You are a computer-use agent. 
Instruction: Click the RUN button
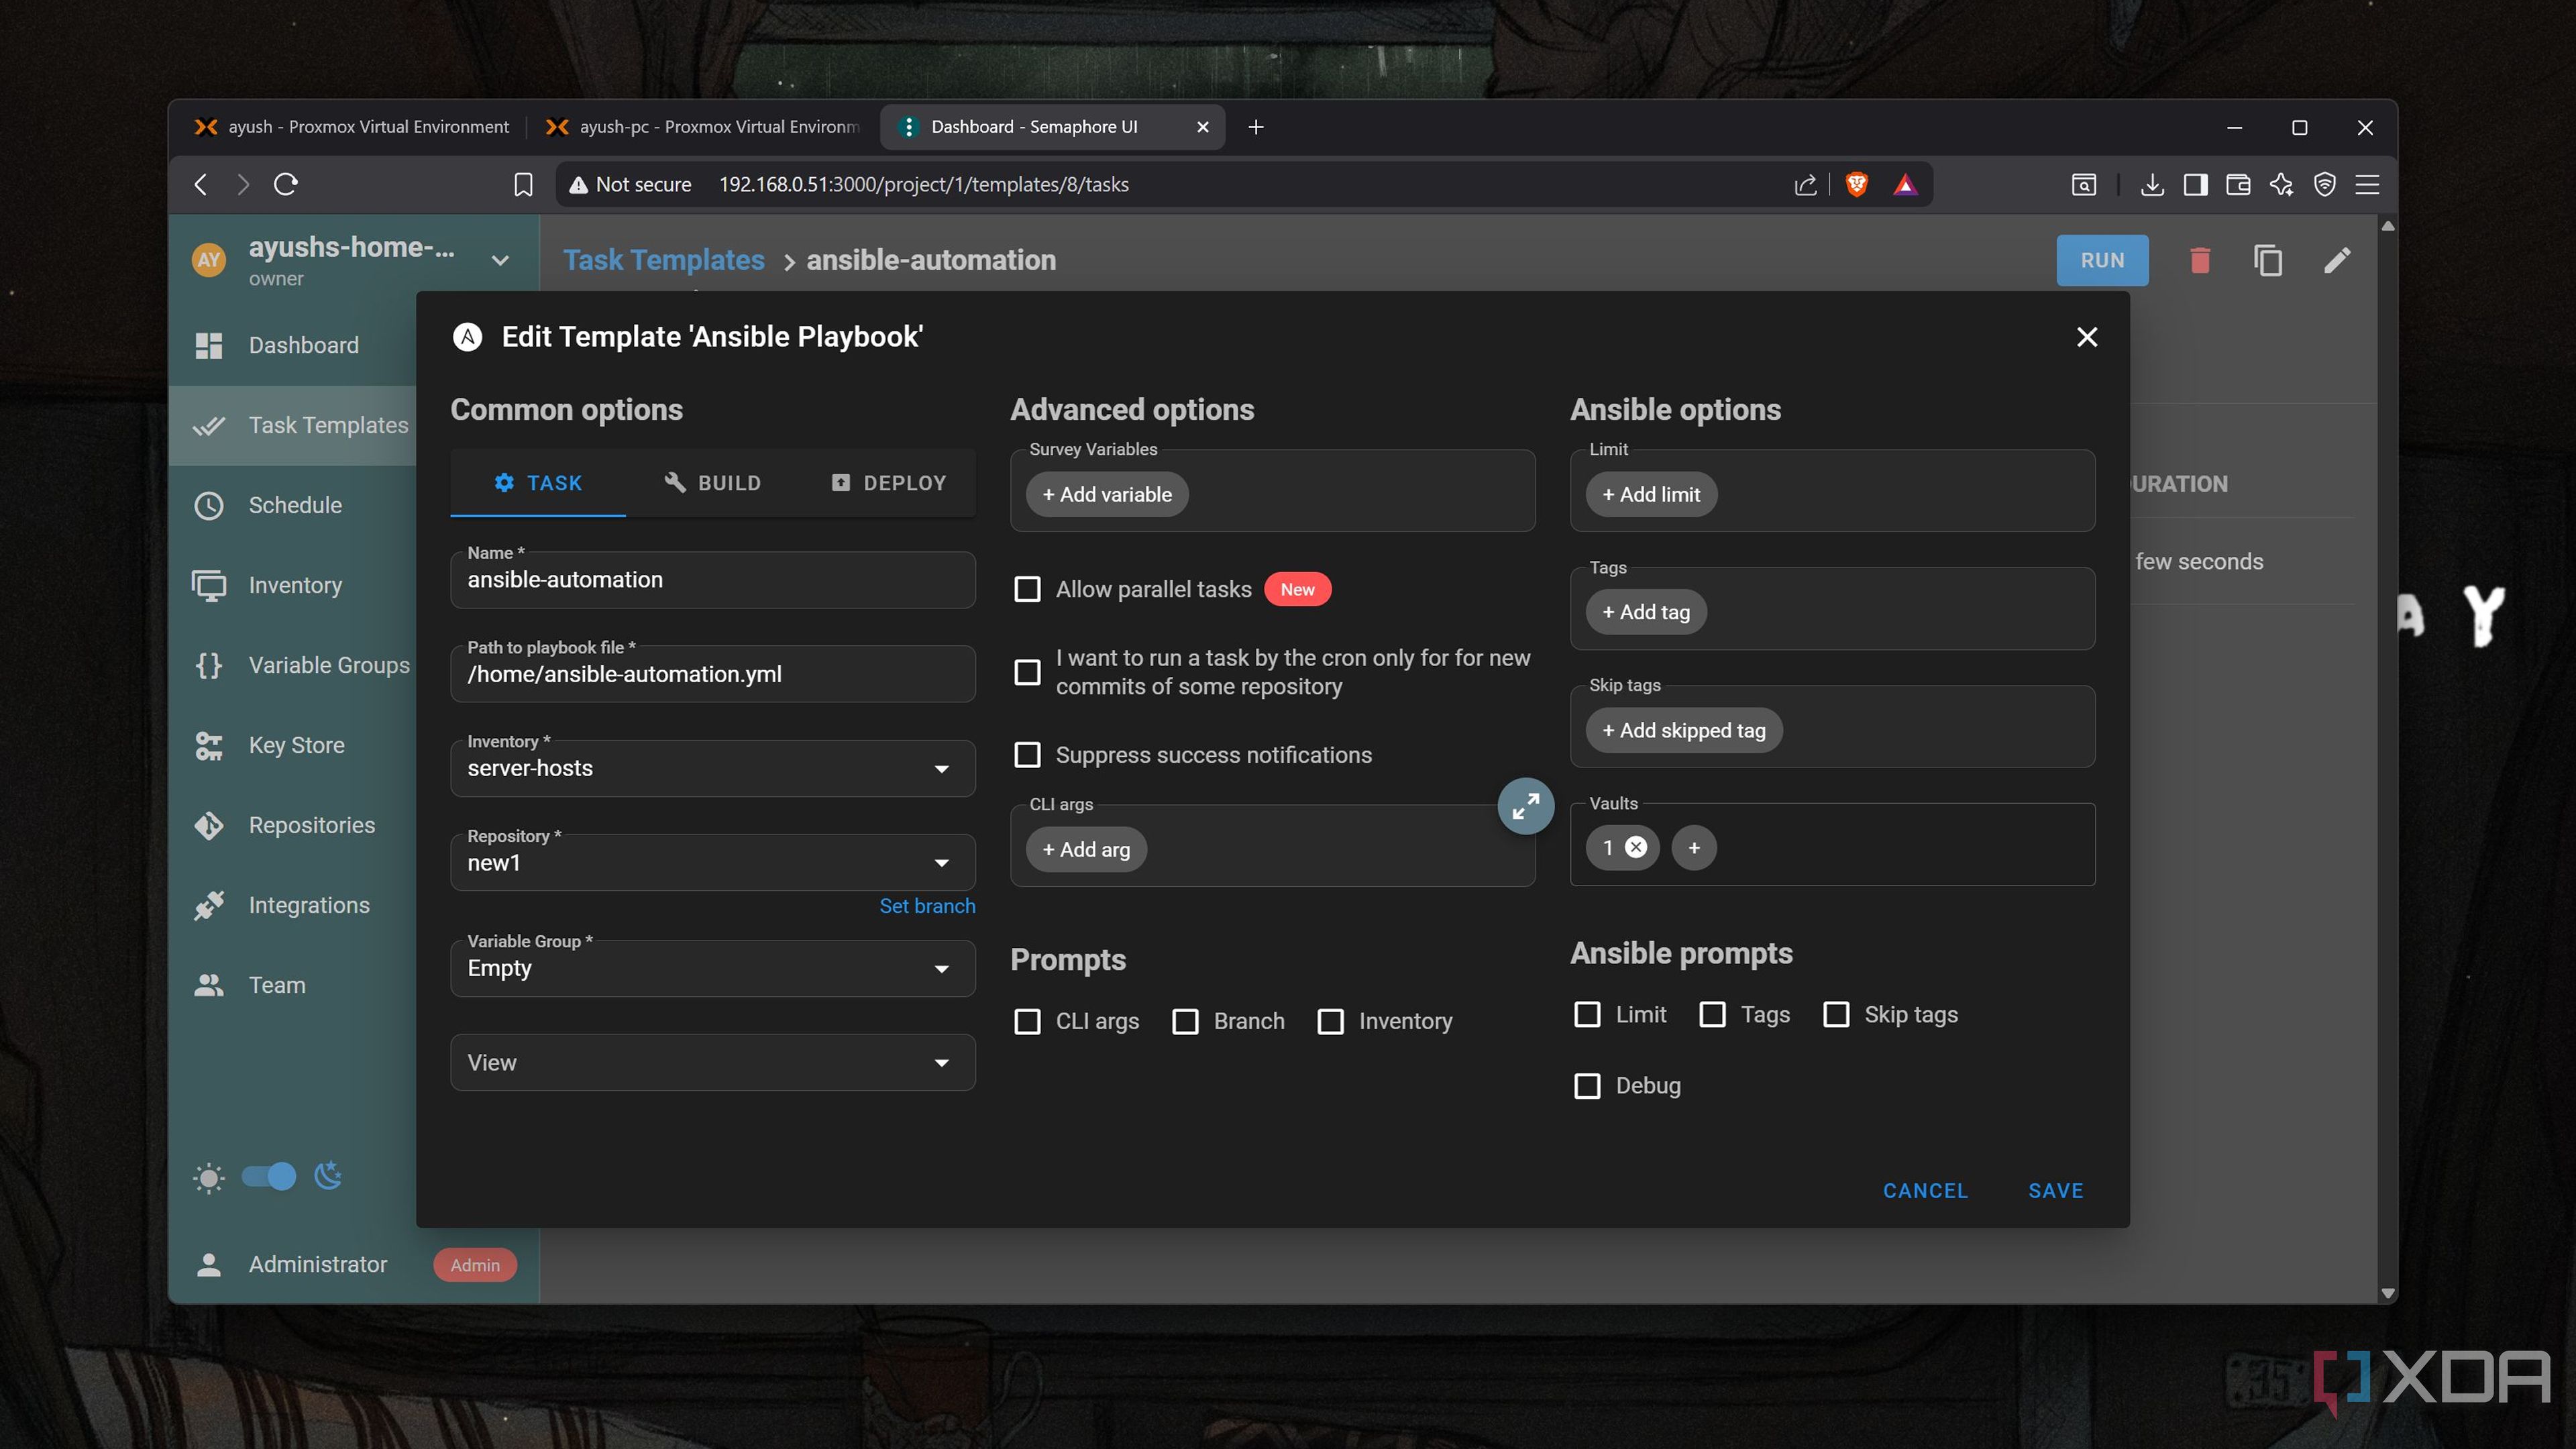[x=2102, y=260]
